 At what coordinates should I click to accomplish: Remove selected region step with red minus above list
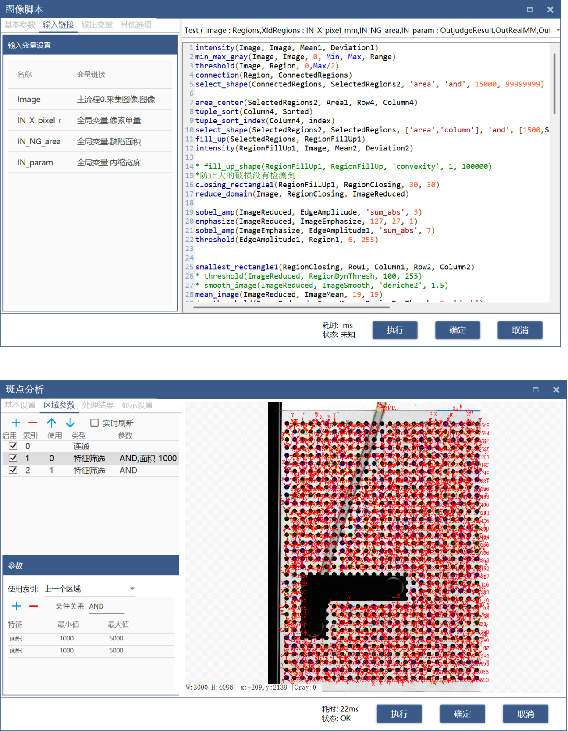[33, 423]
